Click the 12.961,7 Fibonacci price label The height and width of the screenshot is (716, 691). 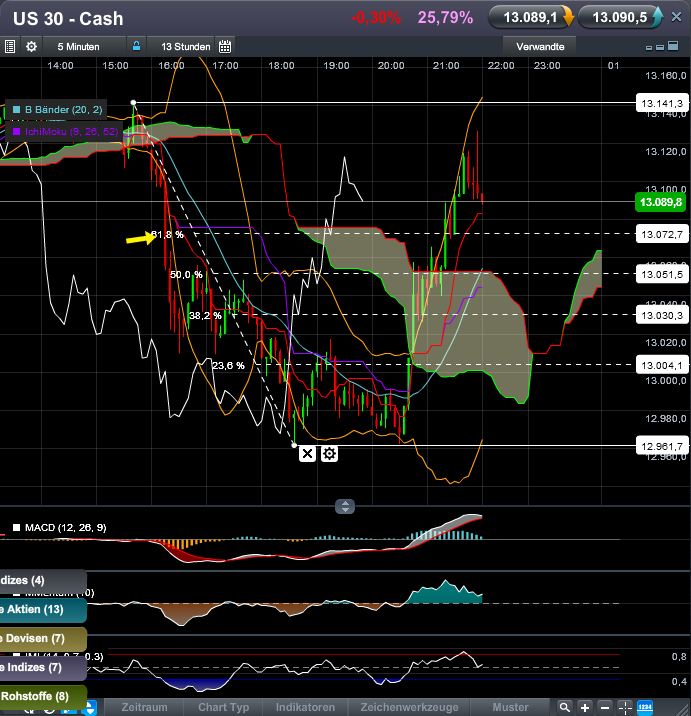662,446
